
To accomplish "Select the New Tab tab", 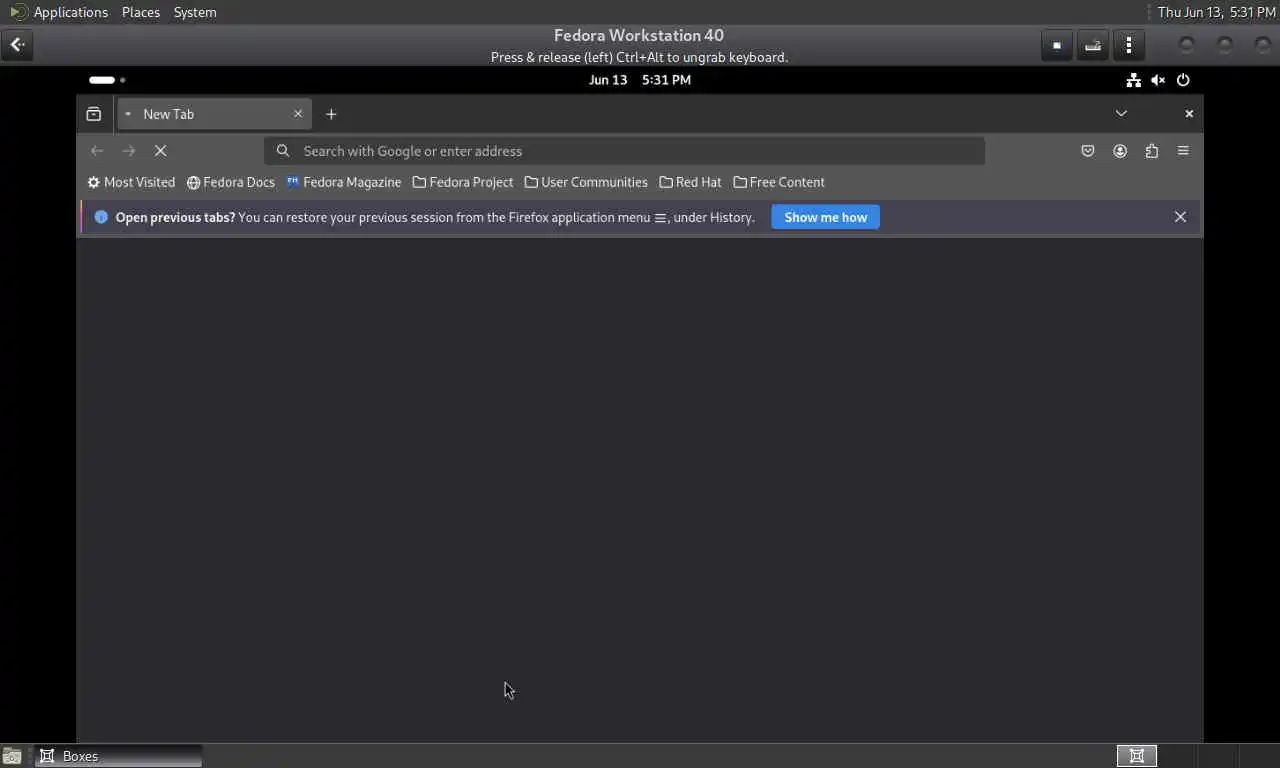I will (x=214, y=114).
